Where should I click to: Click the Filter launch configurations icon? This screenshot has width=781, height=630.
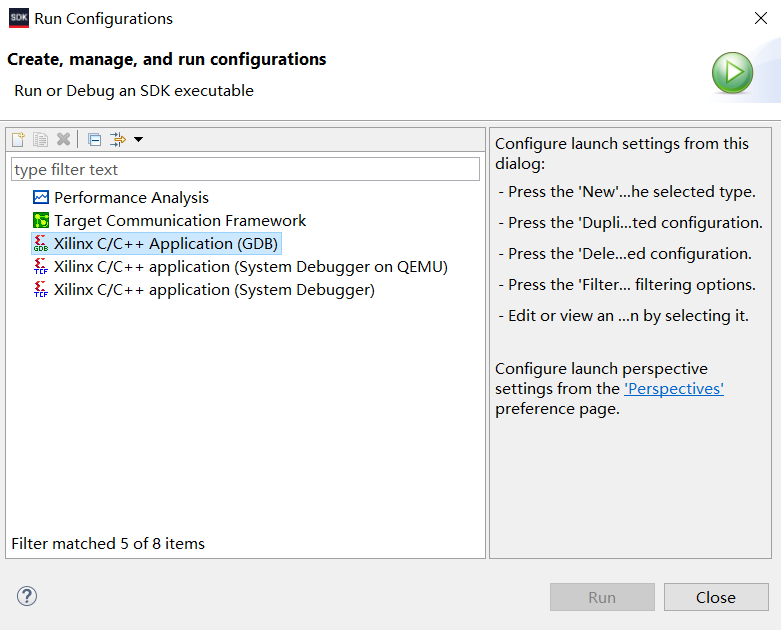point(118,139)
